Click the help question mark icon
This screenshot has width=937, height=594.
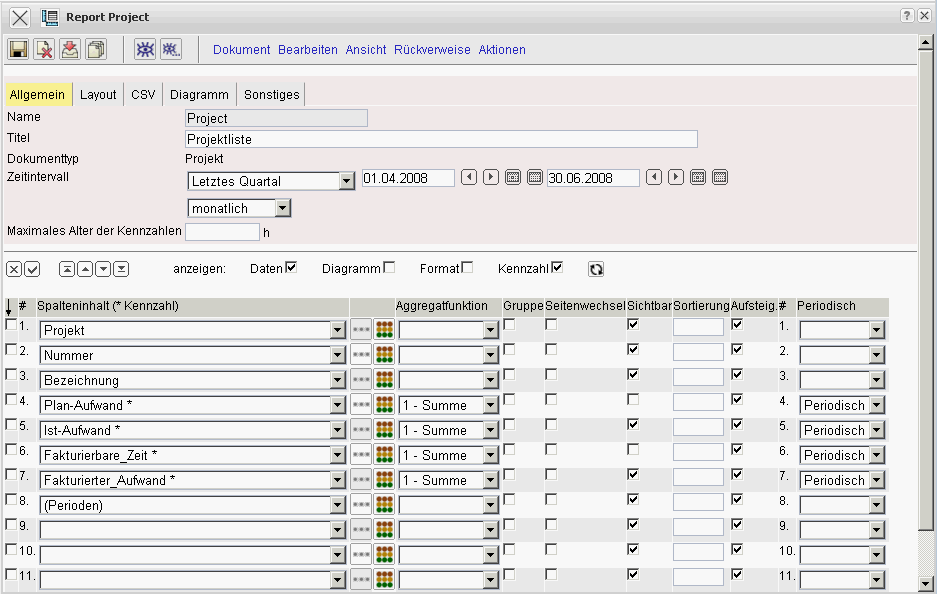pos(907,16)
